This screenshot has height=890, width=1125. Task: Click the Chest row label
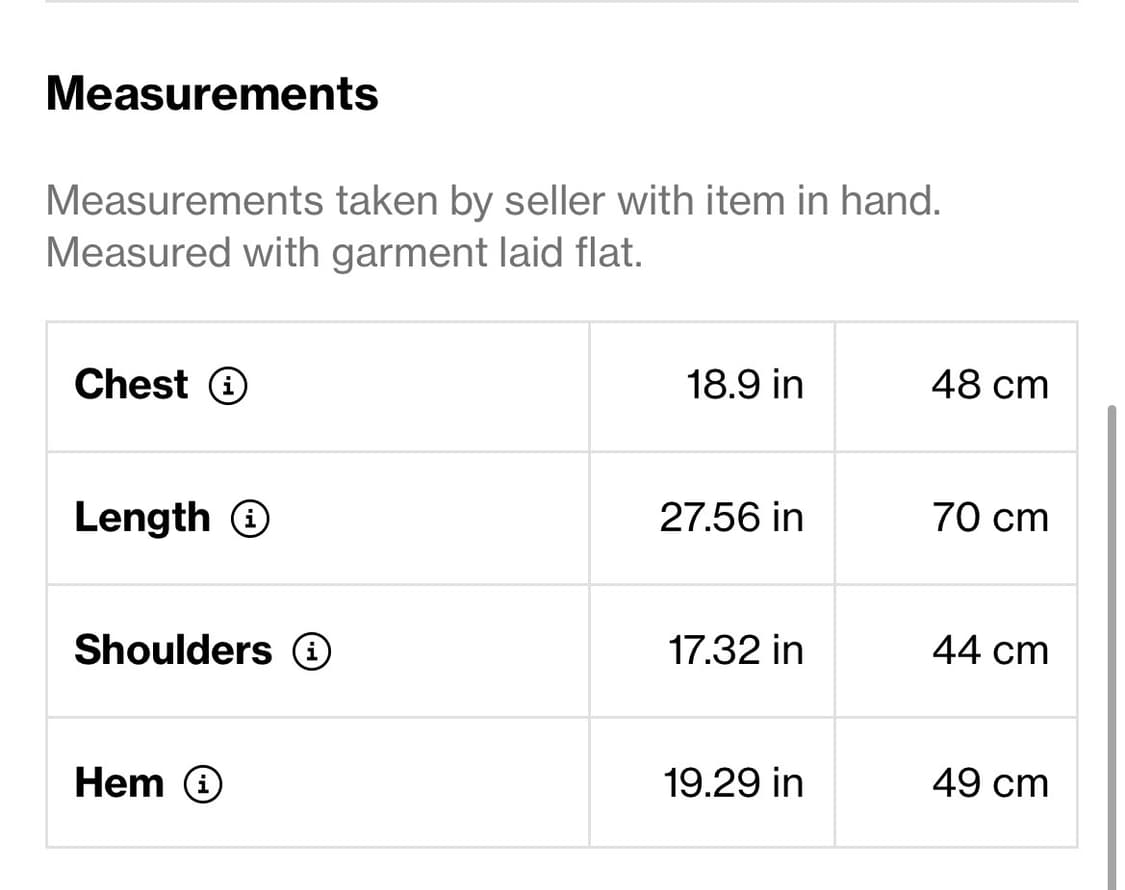(131, 384)
